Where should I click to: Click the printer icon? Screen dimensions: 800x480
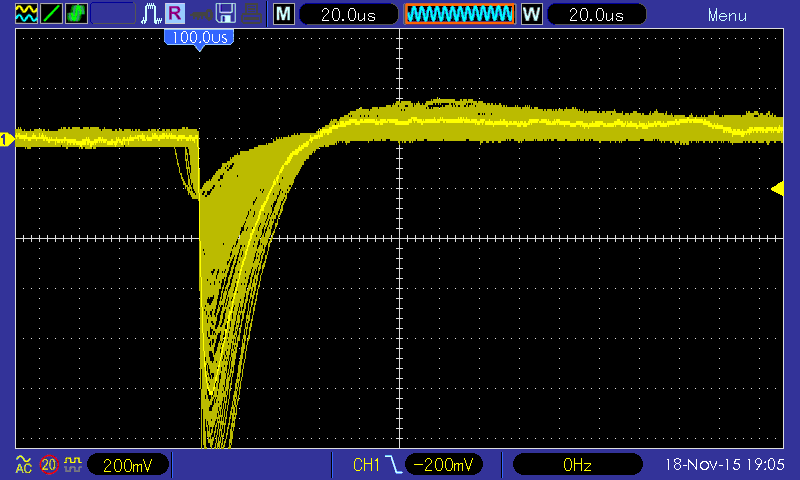(x=252, y=14)
